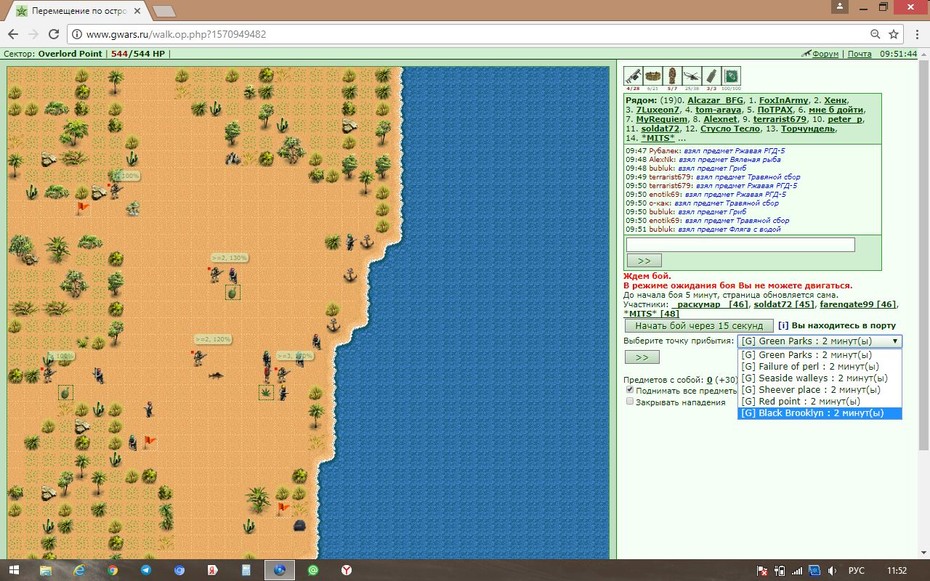Click 'Начать бой через 15 секунд' button
Screen dimensions: 930x581
coord(699,325)
